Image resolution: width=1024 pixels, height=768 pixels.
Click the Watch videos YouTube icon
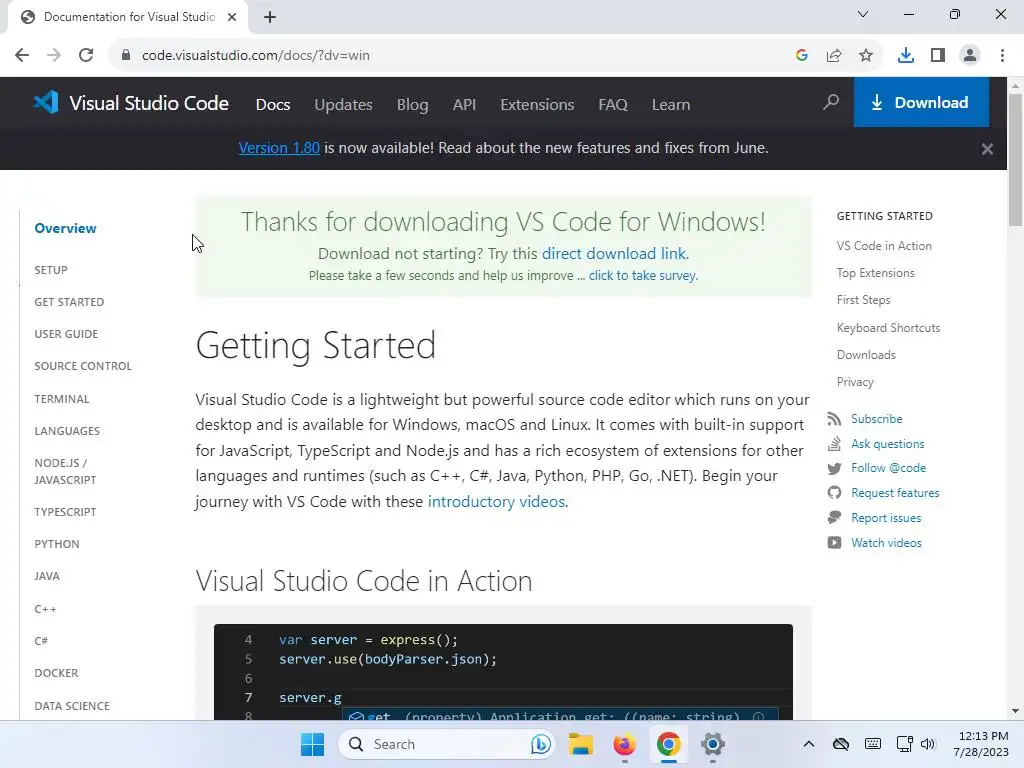coord(834,543)
